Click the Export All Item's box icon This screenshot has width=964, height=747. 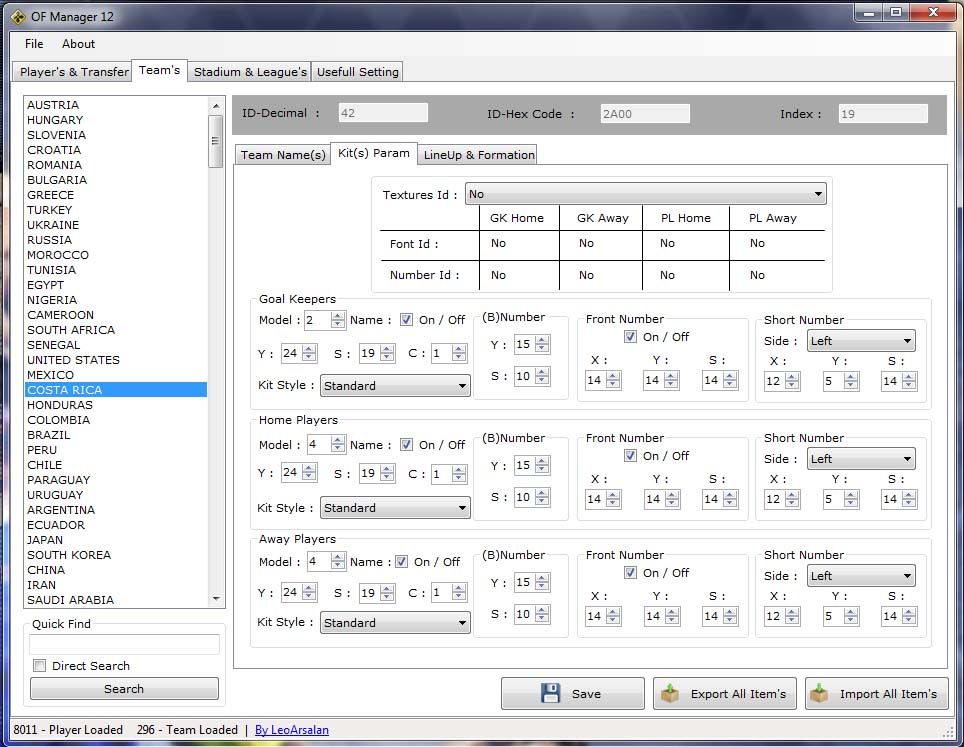coord(670,693)
